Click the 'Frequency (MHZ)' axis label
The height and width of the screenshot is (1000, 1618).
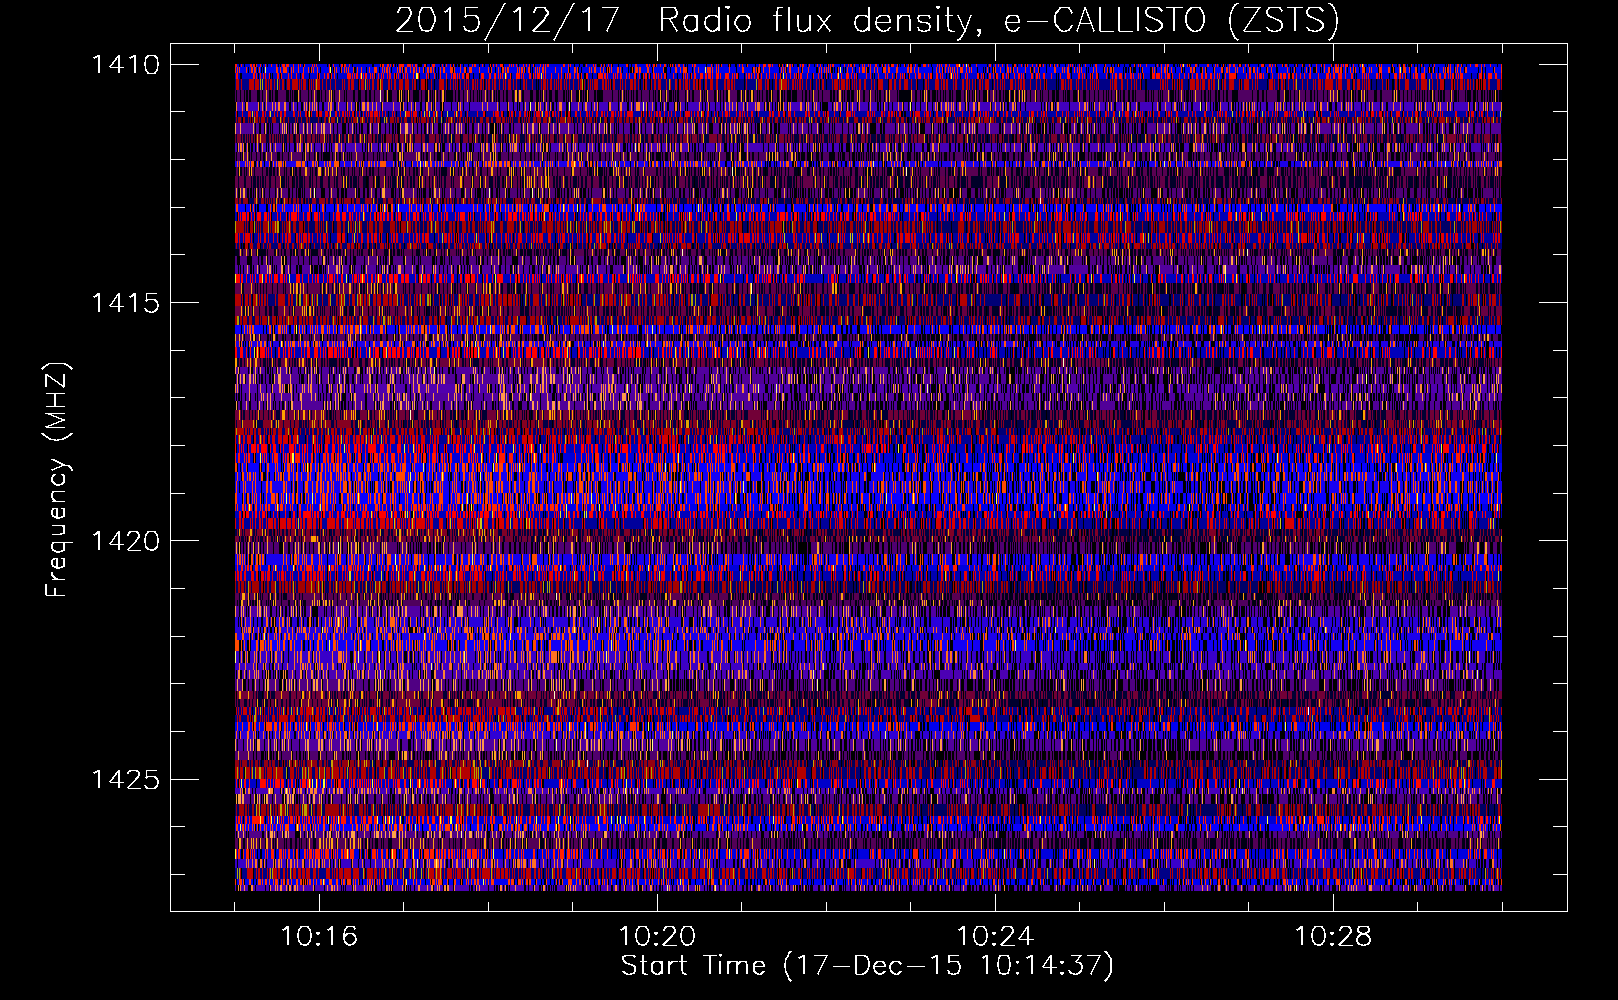pyautogui.click(x=57, y=480)
